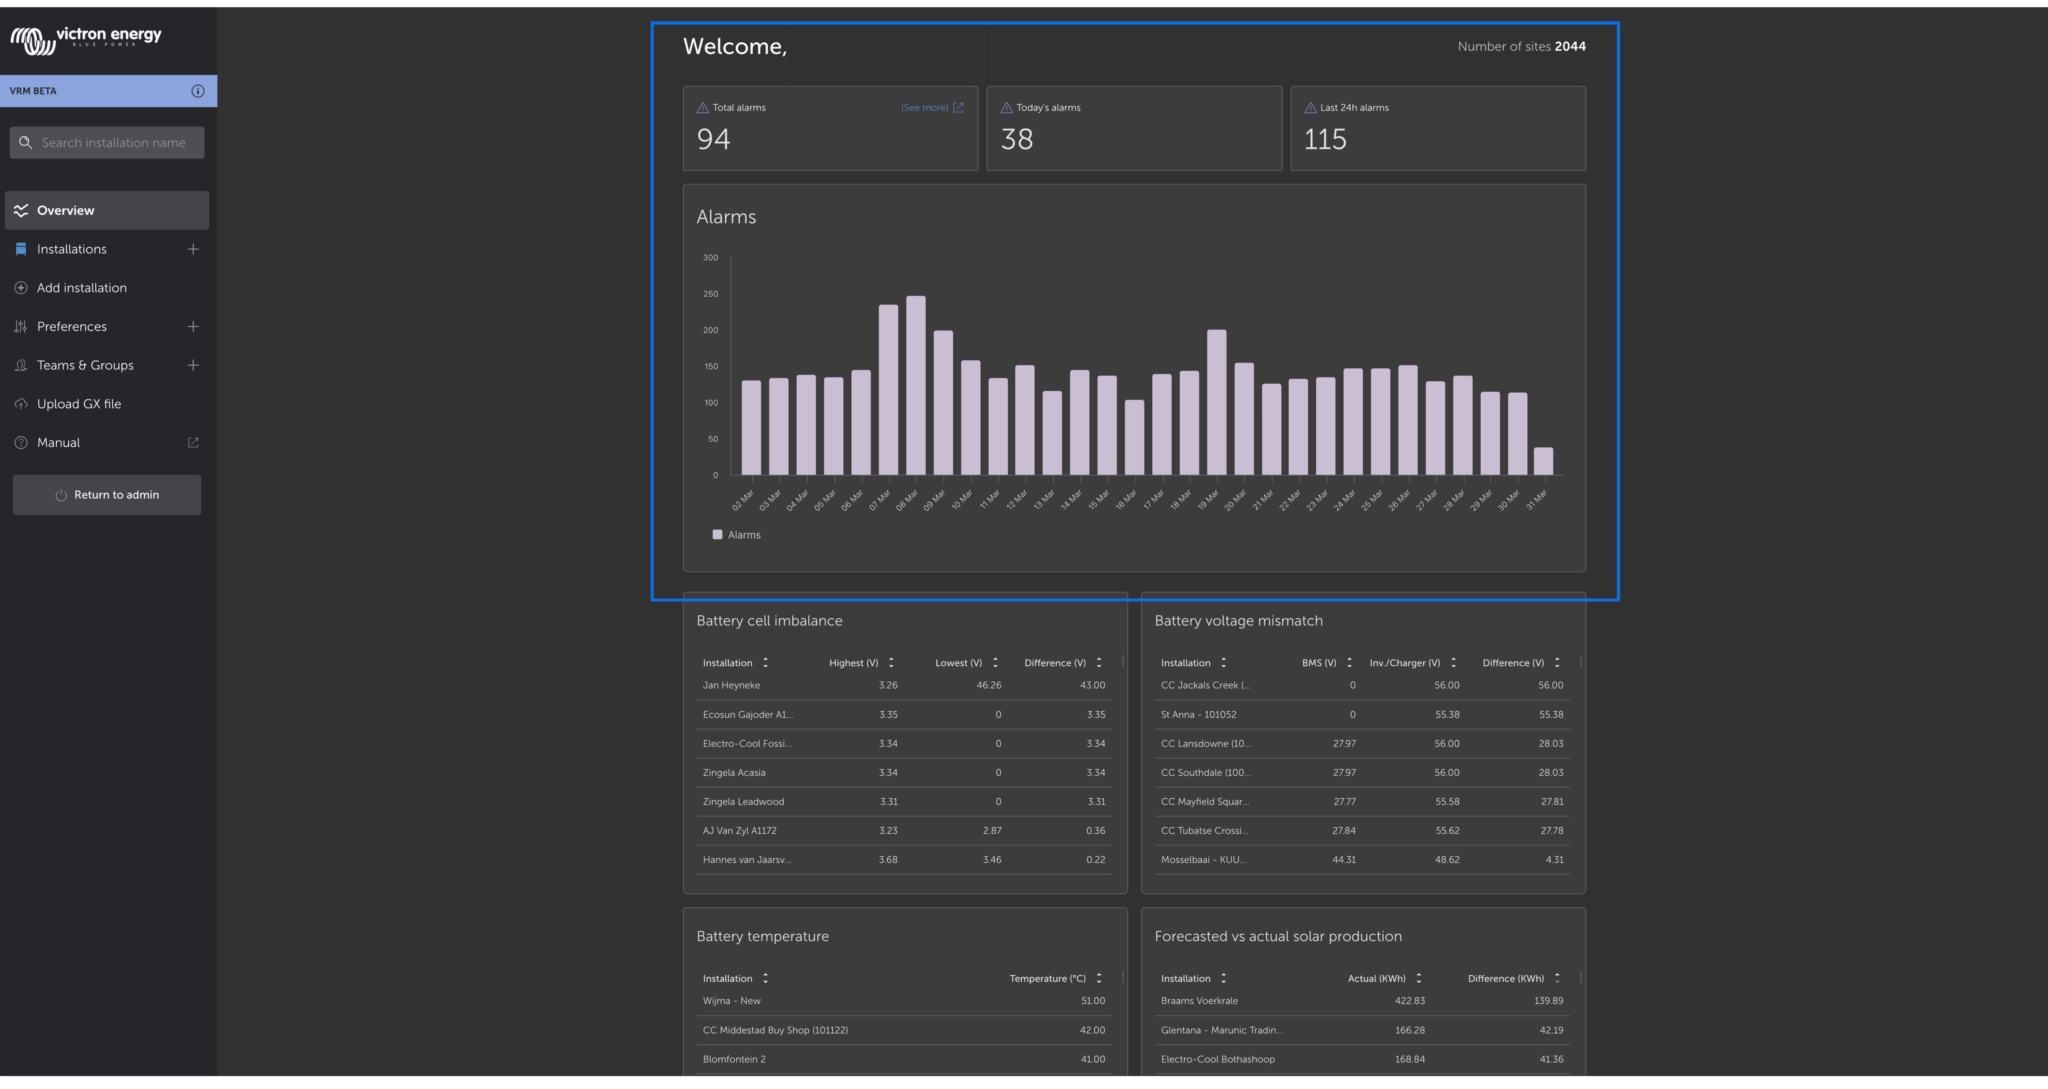Expand the Preferences sidebar section
The image size is (2048, 1089).
pos(193,326)
